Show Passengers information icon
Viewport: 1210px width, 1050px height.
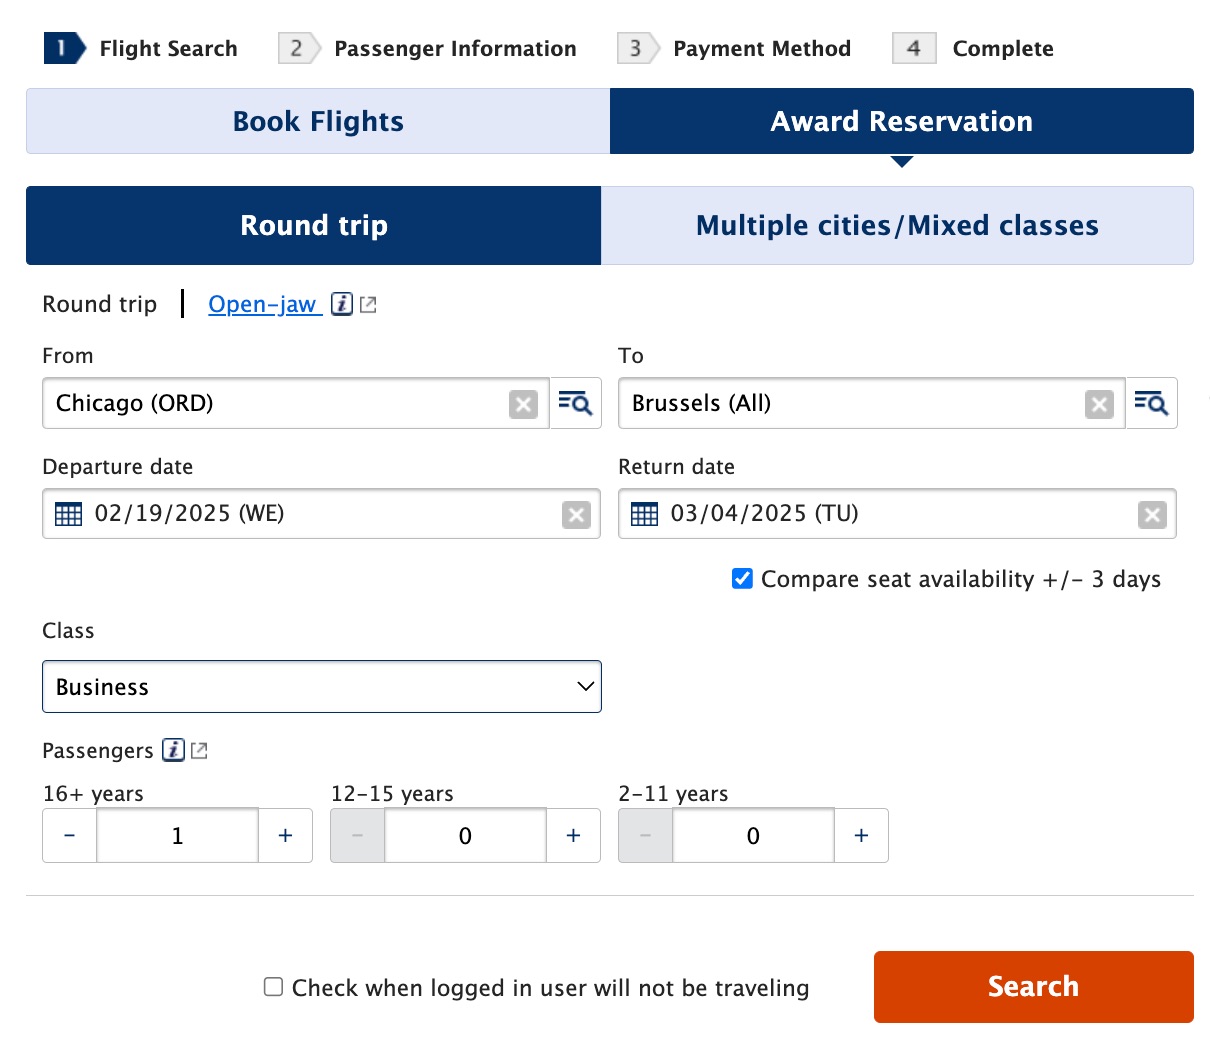(173, 750)
